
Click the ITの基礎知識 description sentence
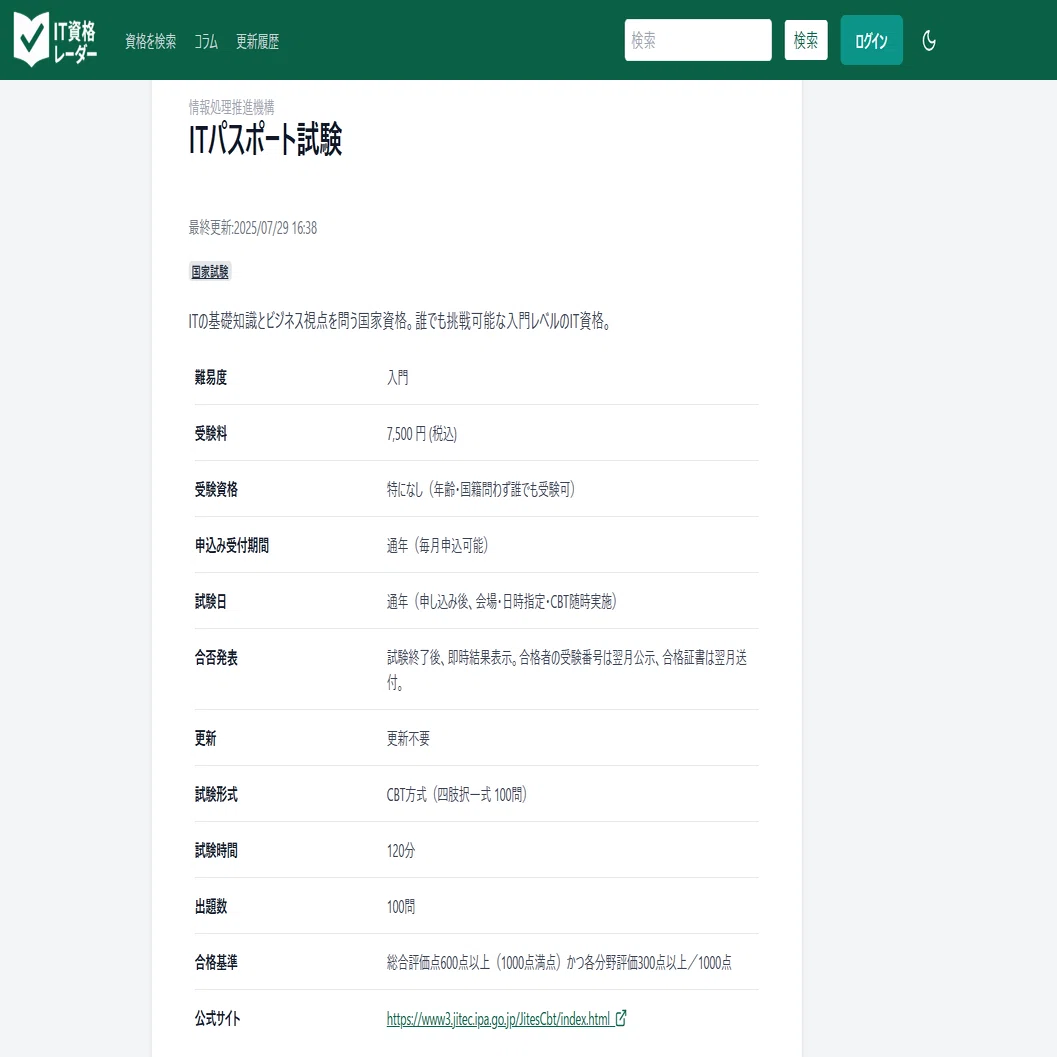click(x=400, y=322)
